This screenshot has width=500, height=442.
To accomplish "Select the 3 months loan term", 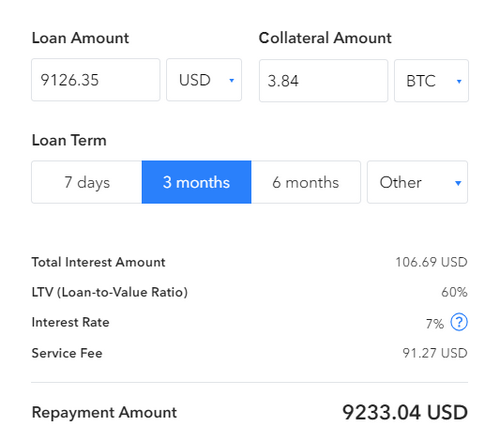I will point(196,182).
